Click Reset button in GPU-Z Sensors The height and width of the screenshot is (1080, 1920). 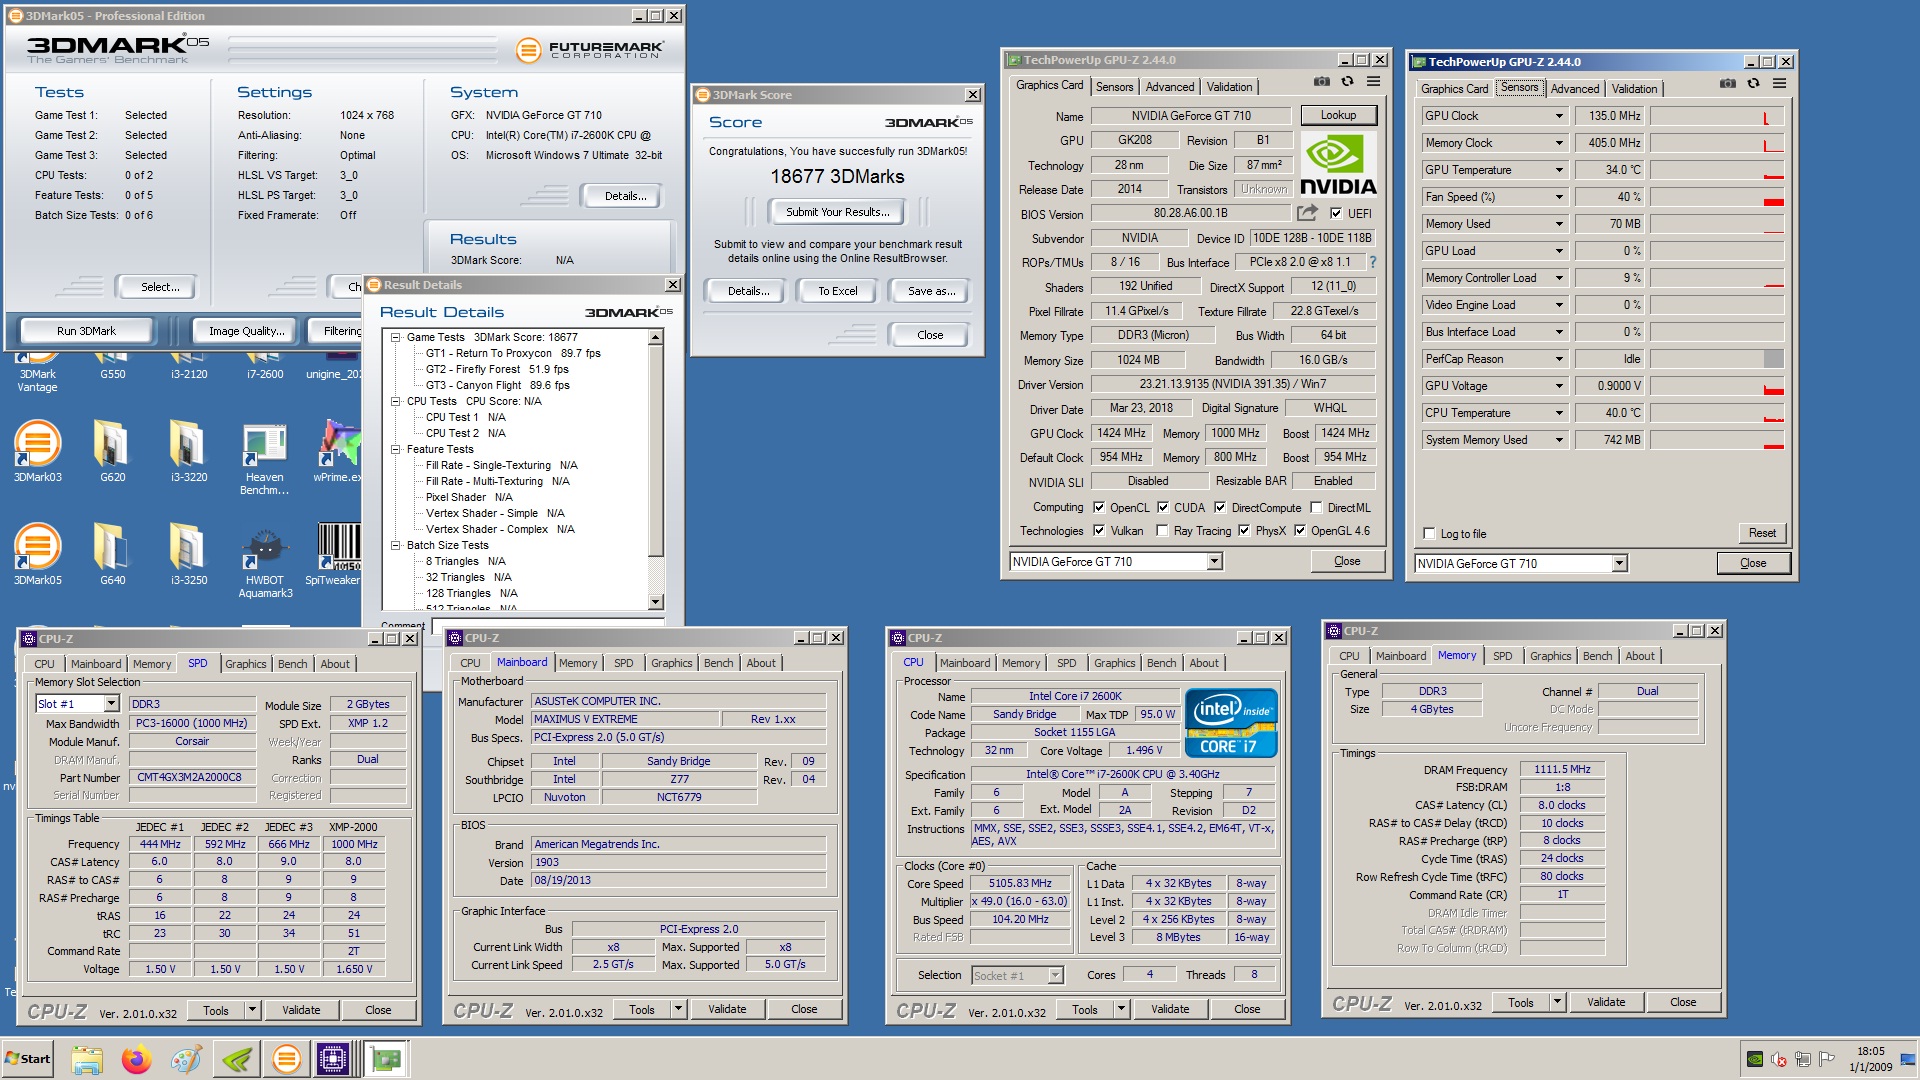[1762, 533]
